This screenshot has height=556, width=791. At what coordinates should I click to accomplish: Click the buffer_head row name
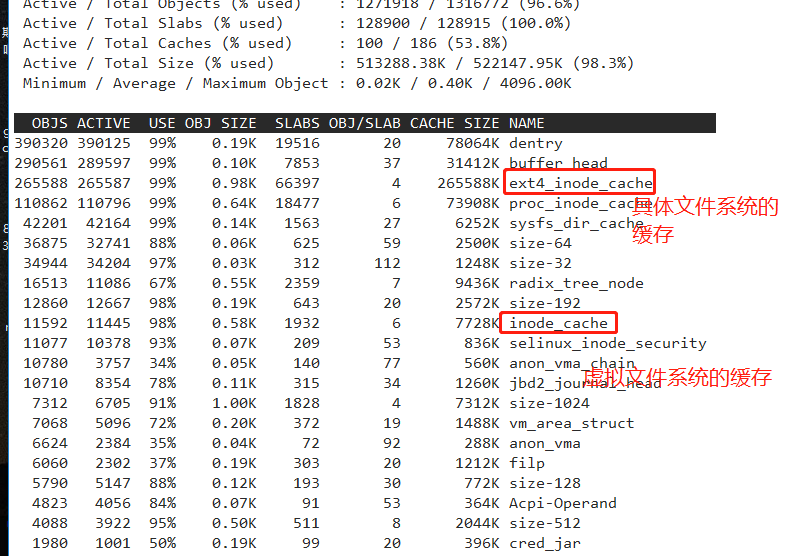pyautogui.click(x=558, y=163)
